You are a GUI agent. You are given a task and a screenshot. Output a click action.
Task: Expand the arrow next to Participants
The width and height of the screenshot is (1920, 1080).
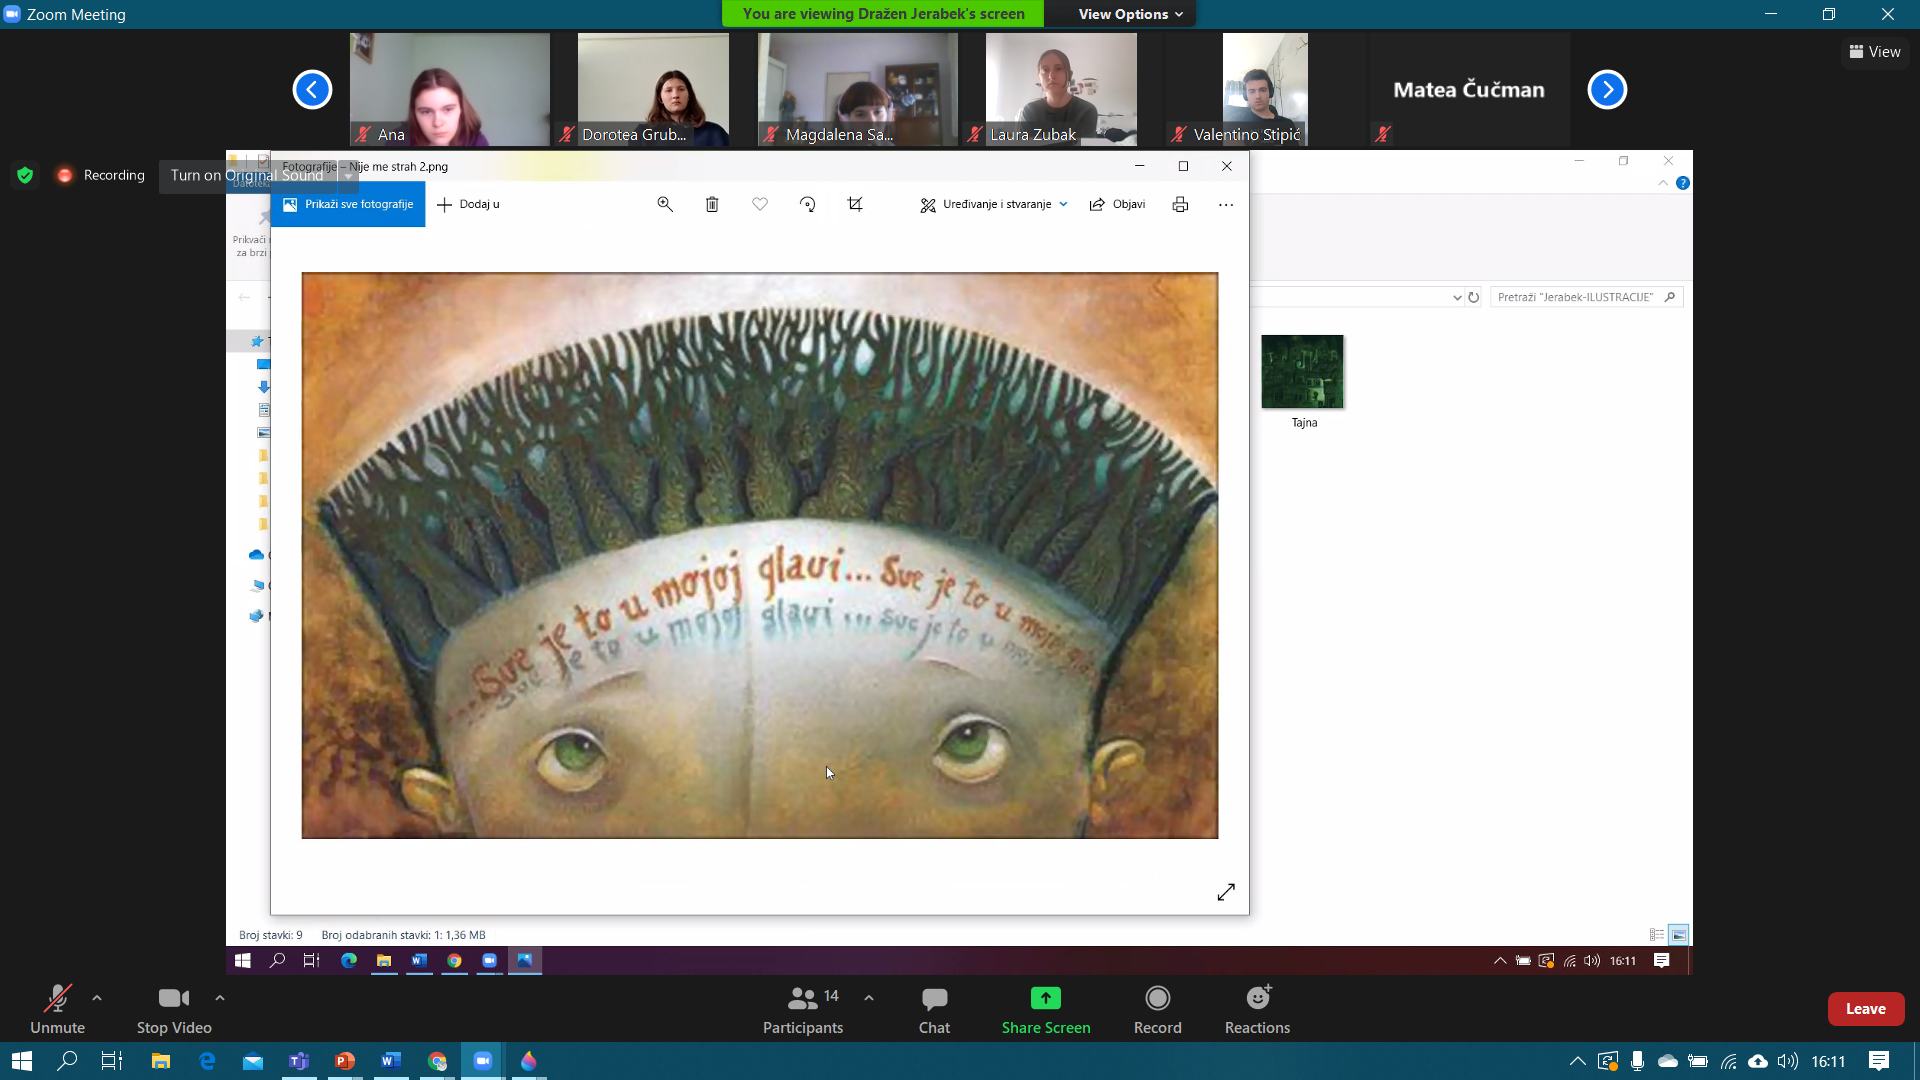869,998
